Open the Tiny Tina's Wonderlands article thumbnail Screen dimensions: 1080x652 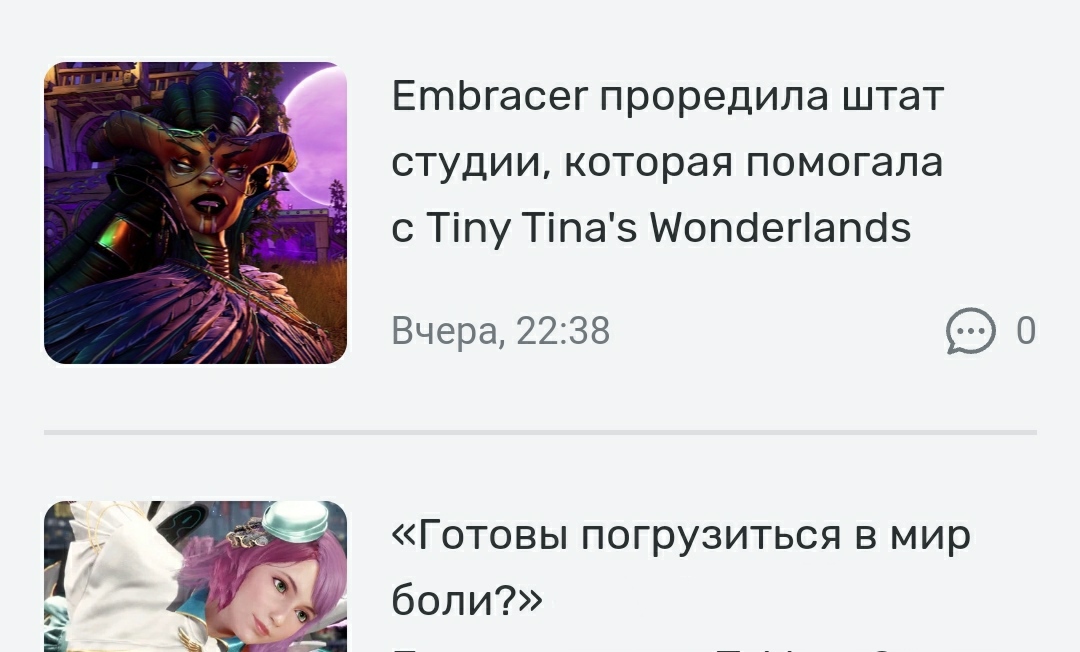[196, 213]
